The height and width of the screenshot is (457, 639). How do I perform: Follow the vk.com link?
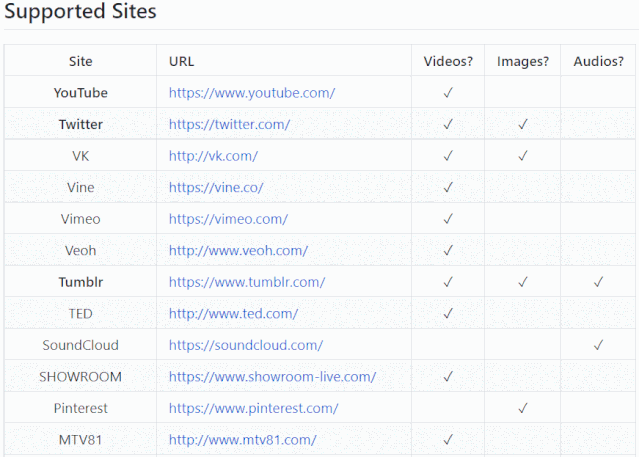(x=213, y=156)
